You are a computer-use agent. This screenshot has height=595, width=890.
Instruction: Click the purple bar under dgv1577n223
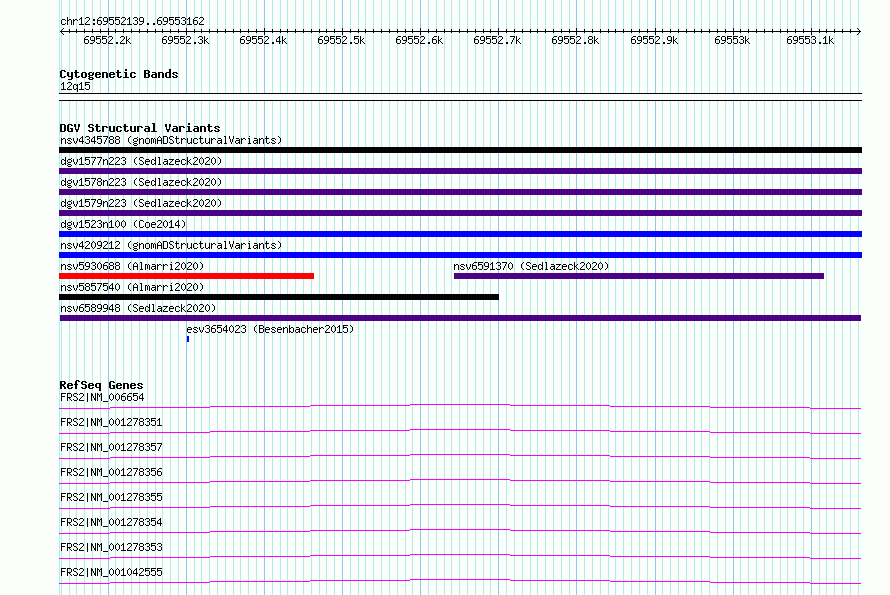[x=460, y=171]
